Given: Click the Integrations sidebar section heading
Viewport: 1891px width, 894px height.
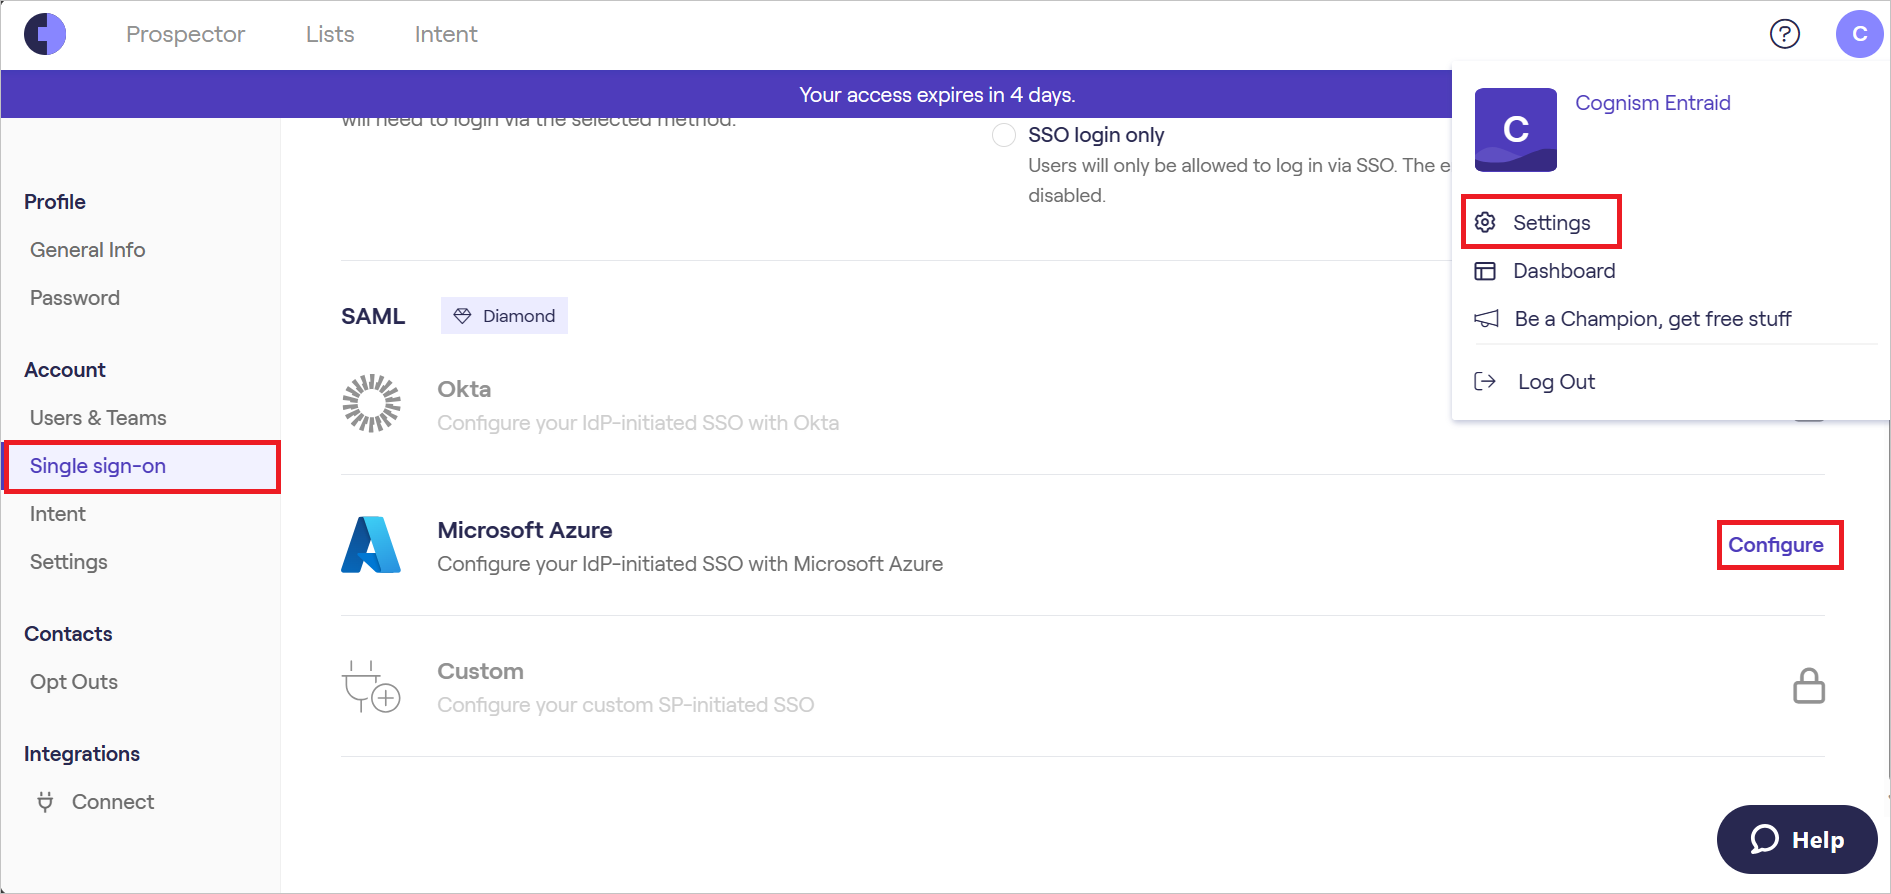Looking at the screenshot, I should [x=82, y=754].
